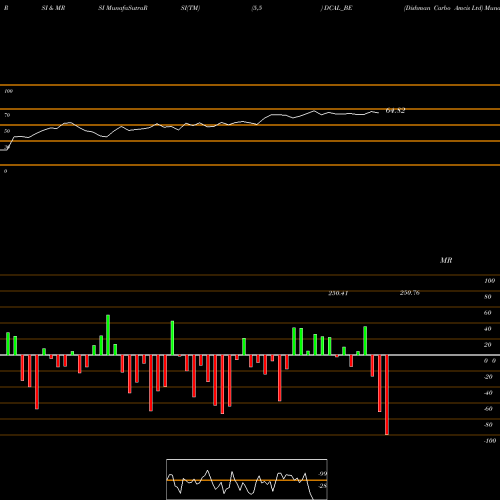The width and height of the screenshot is (500, 500).
Task: Click the MR panel's 100 axis label
Action: [x=489, y=281]
